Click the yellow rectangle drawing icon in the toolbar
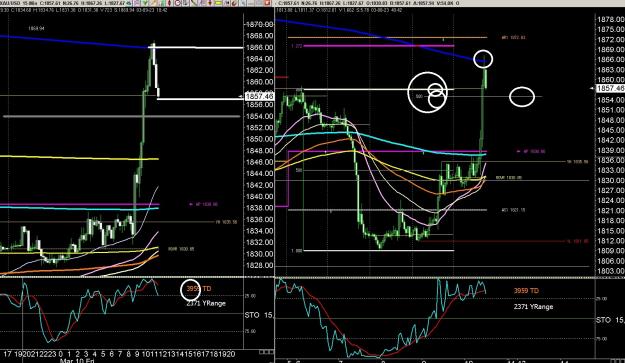This screenshot has height=363, width=625. [218, 3]
